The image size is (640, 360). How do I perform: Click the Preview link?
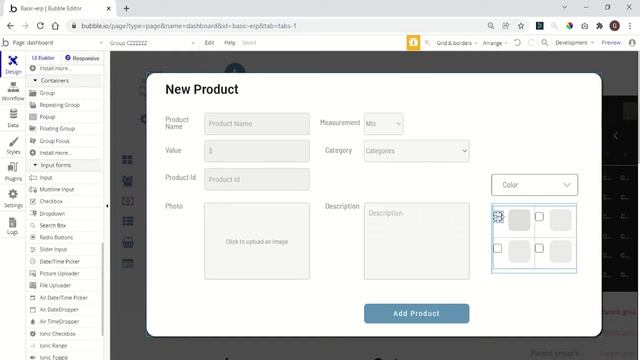tap(611, 42)
